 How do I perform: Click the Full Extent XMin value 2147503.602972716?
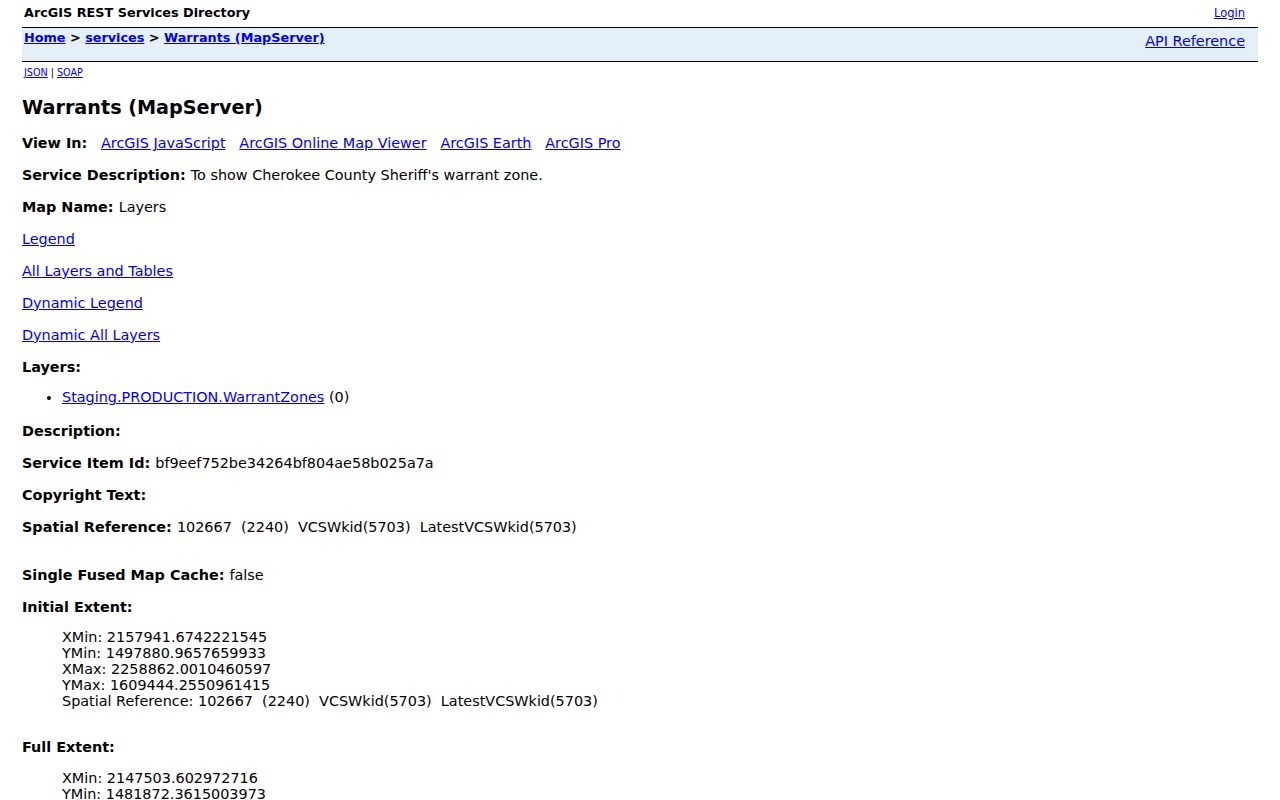point(182,778)
